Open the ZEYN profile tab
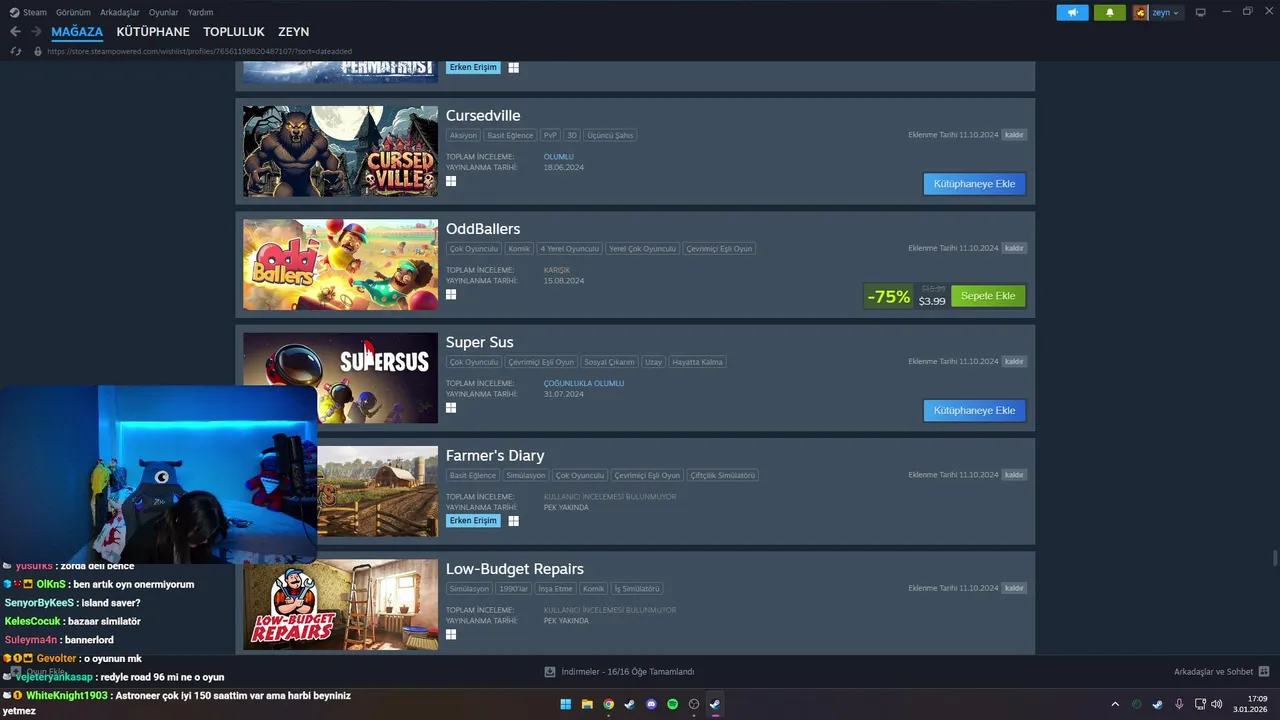Image resolution: width=1280 pixels, height=720 pixels. pyautogui.click(x=293, y=32)
